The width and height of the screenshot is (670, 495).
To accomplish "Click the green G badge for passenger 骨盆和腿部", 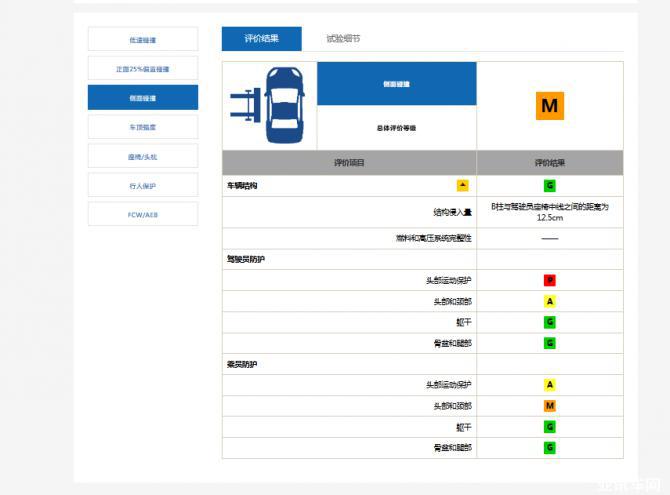I will coord(549,447).
